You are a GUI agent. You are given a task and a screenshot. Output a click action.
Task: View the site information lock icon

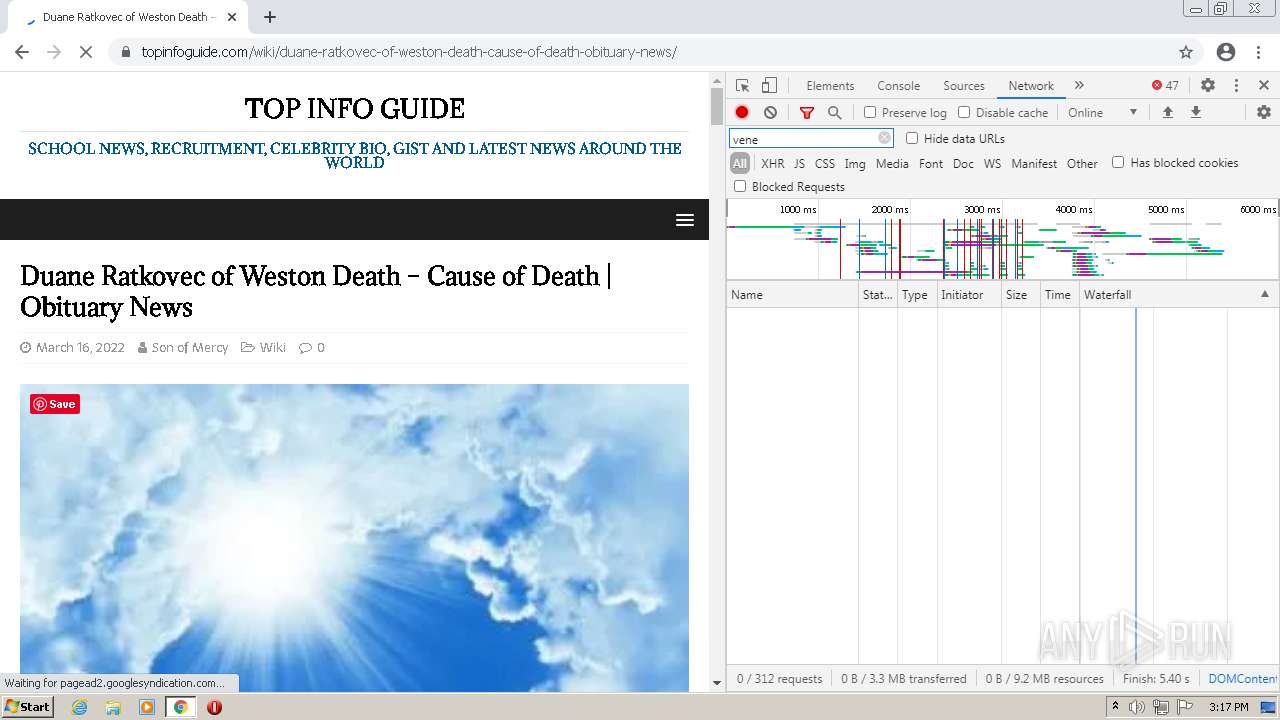126,52
